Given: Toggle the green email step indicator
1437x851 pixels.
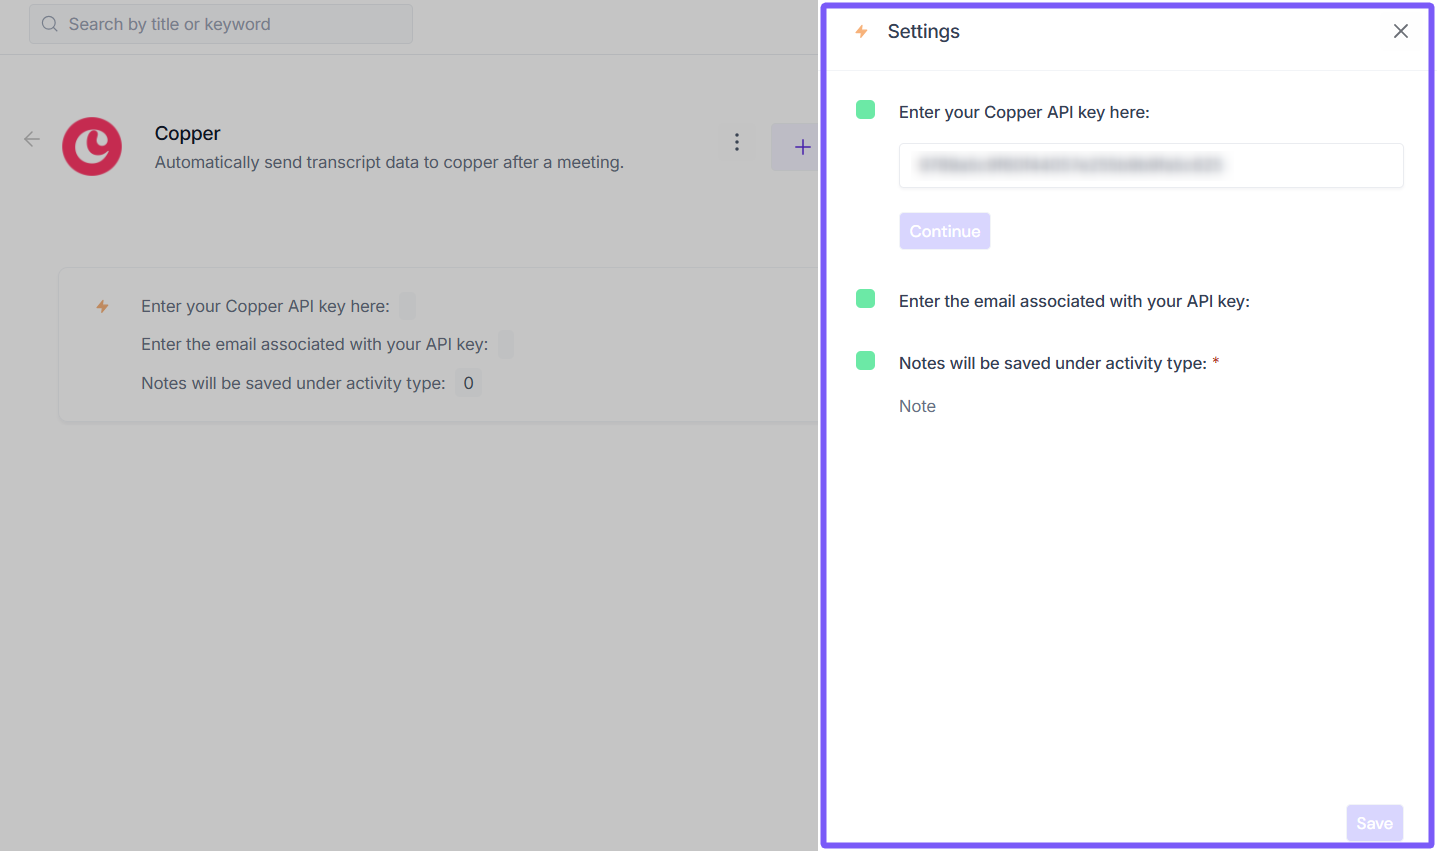Looking at the screenshot, I should tap(866, 299).
